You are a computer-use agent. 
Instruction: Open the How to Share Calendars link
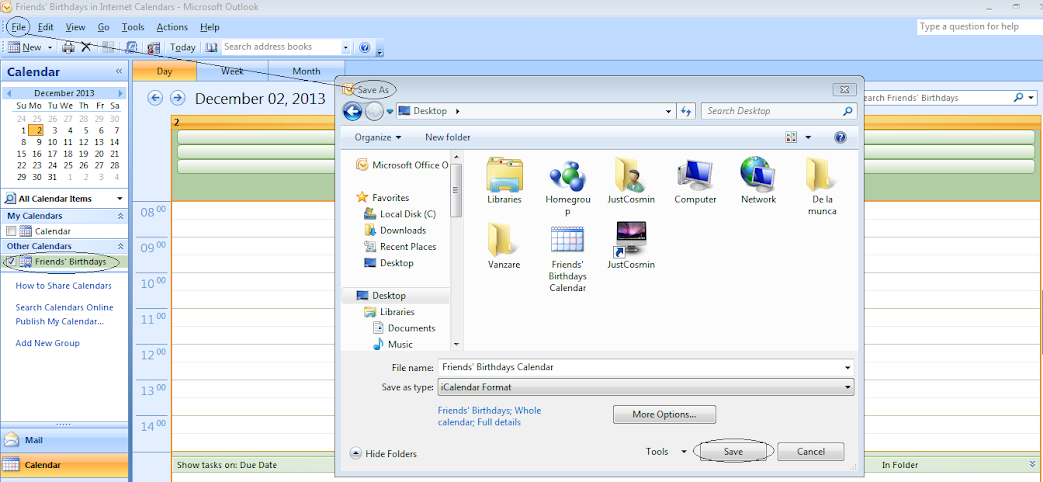pos(63,286)
